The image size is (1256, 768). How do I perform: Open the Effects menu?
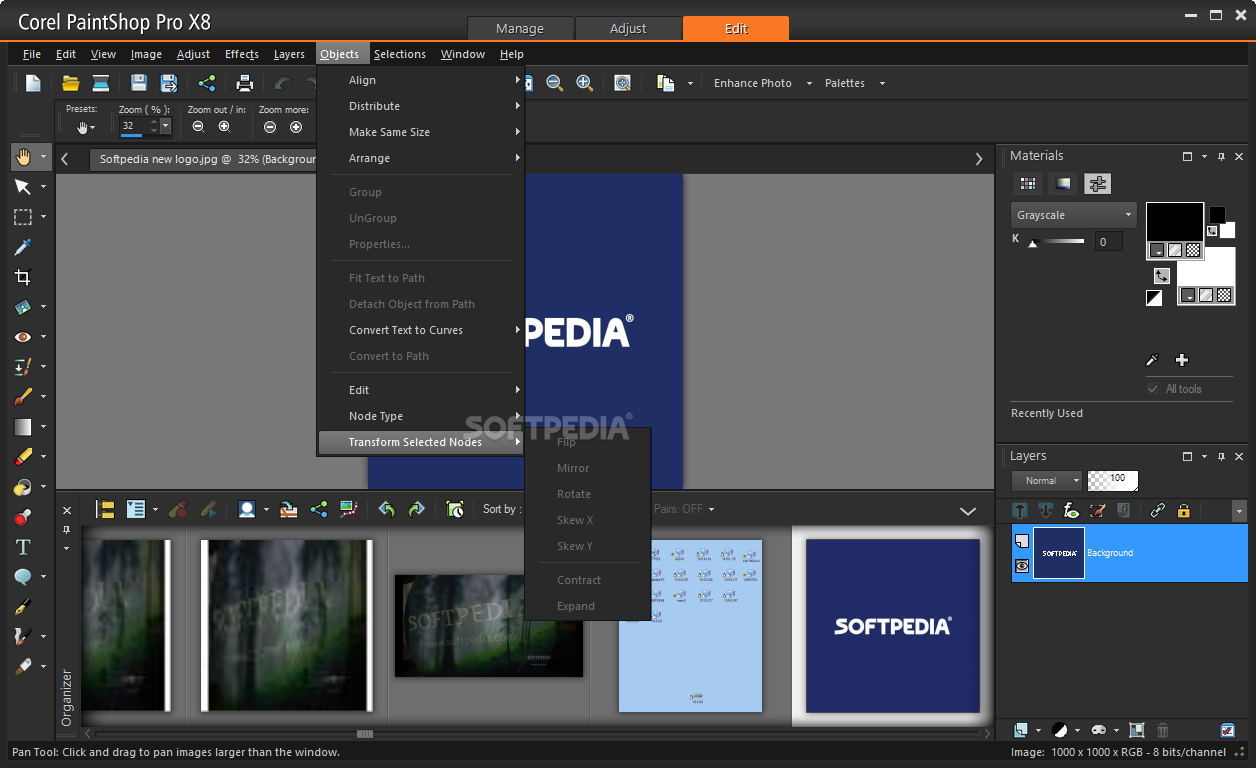point(242,54)
